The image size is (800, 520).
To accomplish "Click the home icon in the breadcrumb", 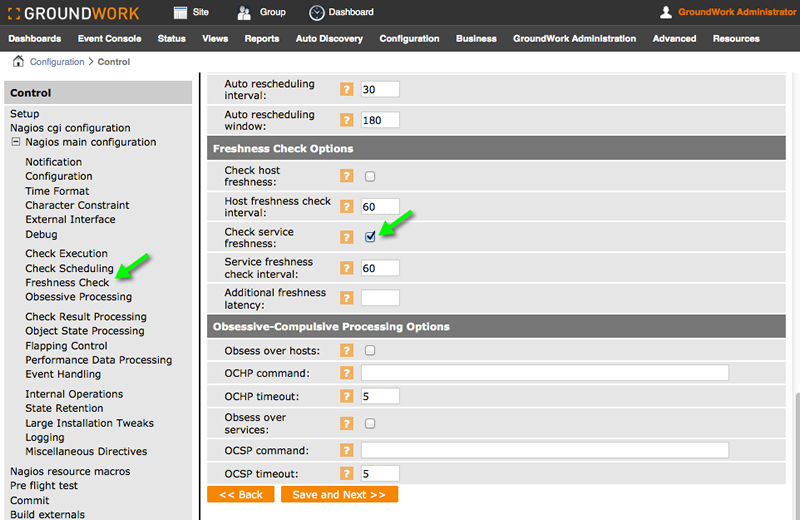I will tap(18, 61).
